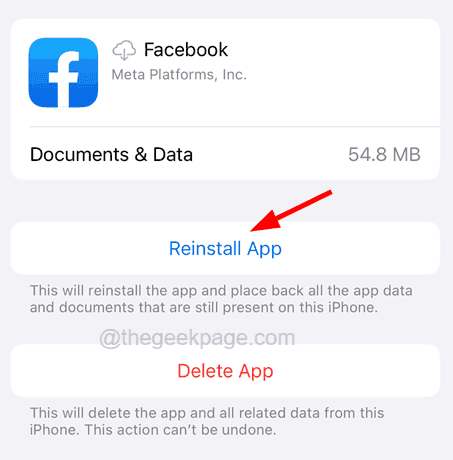Click the 54.8 MB storage value

pyautogui.click(x=384, y=155)
